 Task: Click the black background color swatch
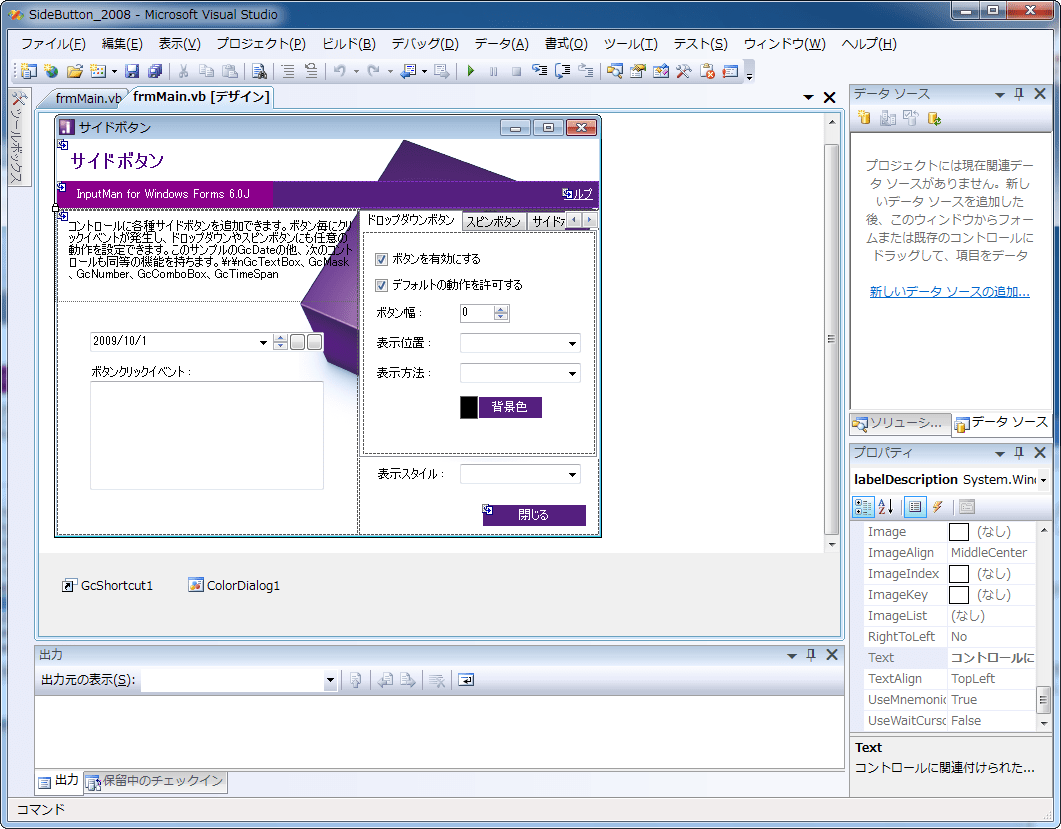pos(468,407)
